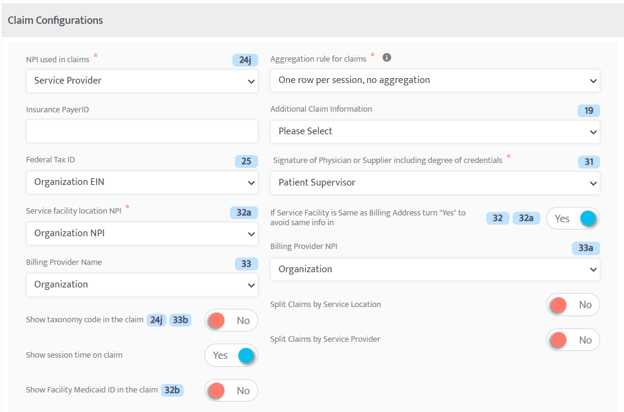Turn off Show session time on claim
The width and height of the screenshot is (624, 412).
click(231, 355)
